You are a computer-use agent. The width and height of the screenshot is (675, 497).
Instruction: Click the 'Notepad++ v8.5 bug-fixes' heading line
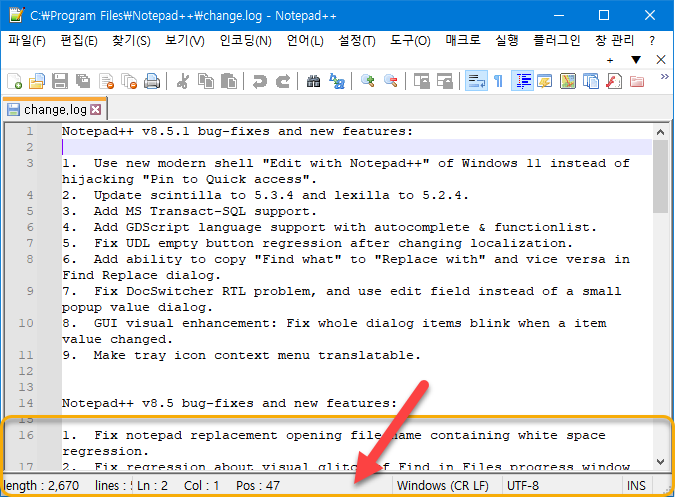click(x=229, y=404)
